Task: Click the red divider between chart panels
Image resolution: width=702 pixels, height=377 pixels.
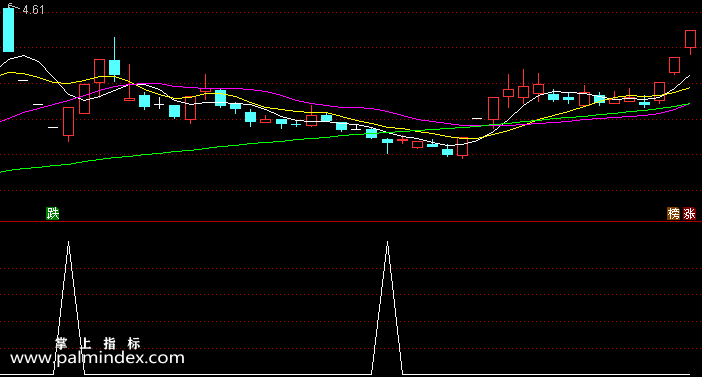Action: 351,221
